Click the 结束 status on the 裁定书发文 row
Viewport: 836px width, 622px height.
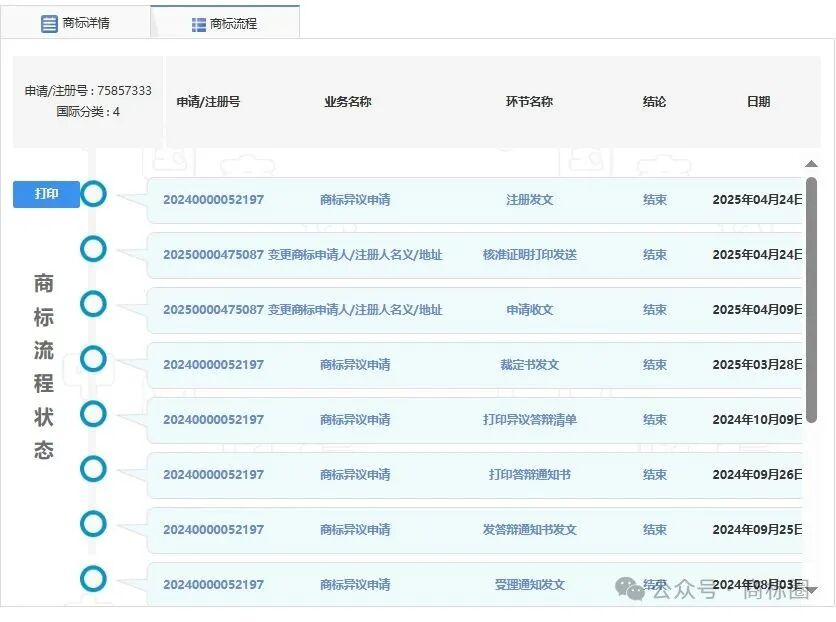(654, 364)
